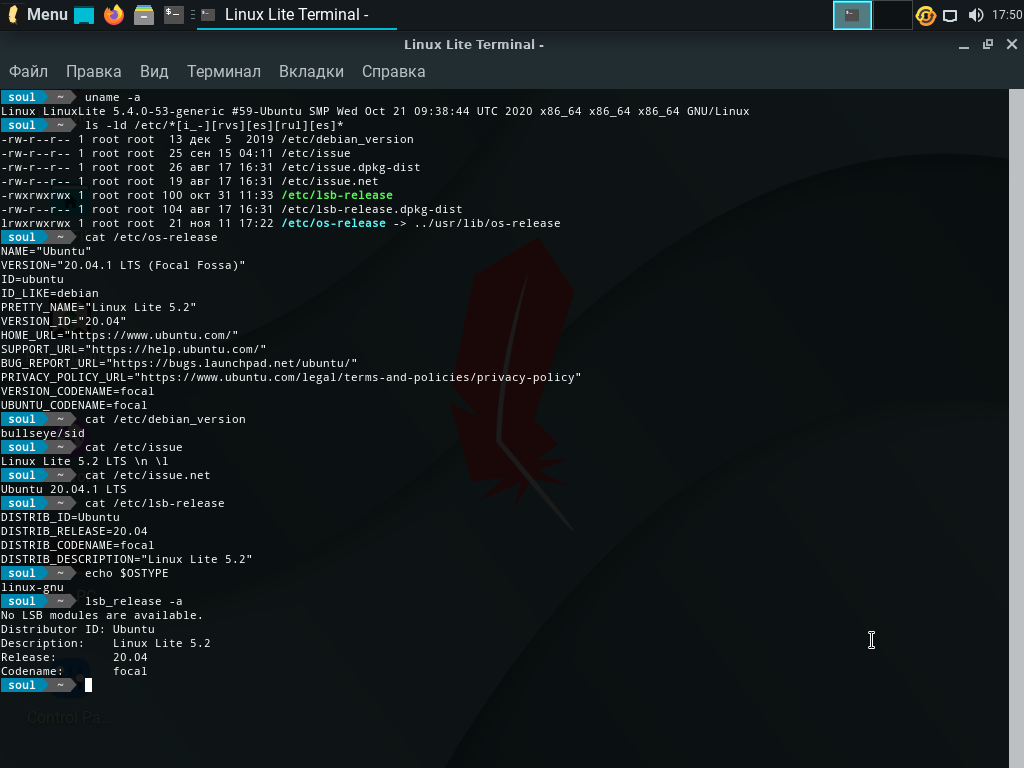The height and width of the screenshot is (768, 1024).
Task: Launch terminal from the panel launcher
Action: click(173, 14)
